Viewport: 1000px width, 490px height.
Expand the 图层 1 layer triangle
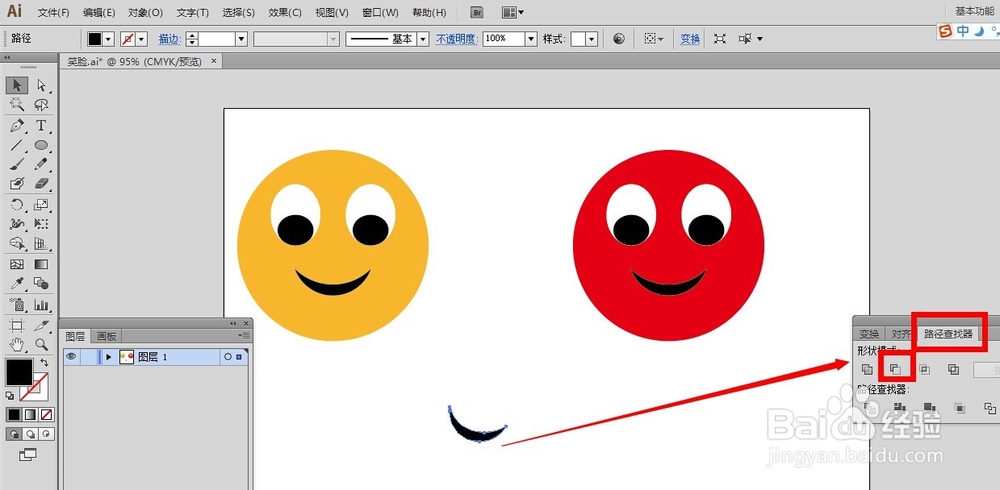point(109,357)
